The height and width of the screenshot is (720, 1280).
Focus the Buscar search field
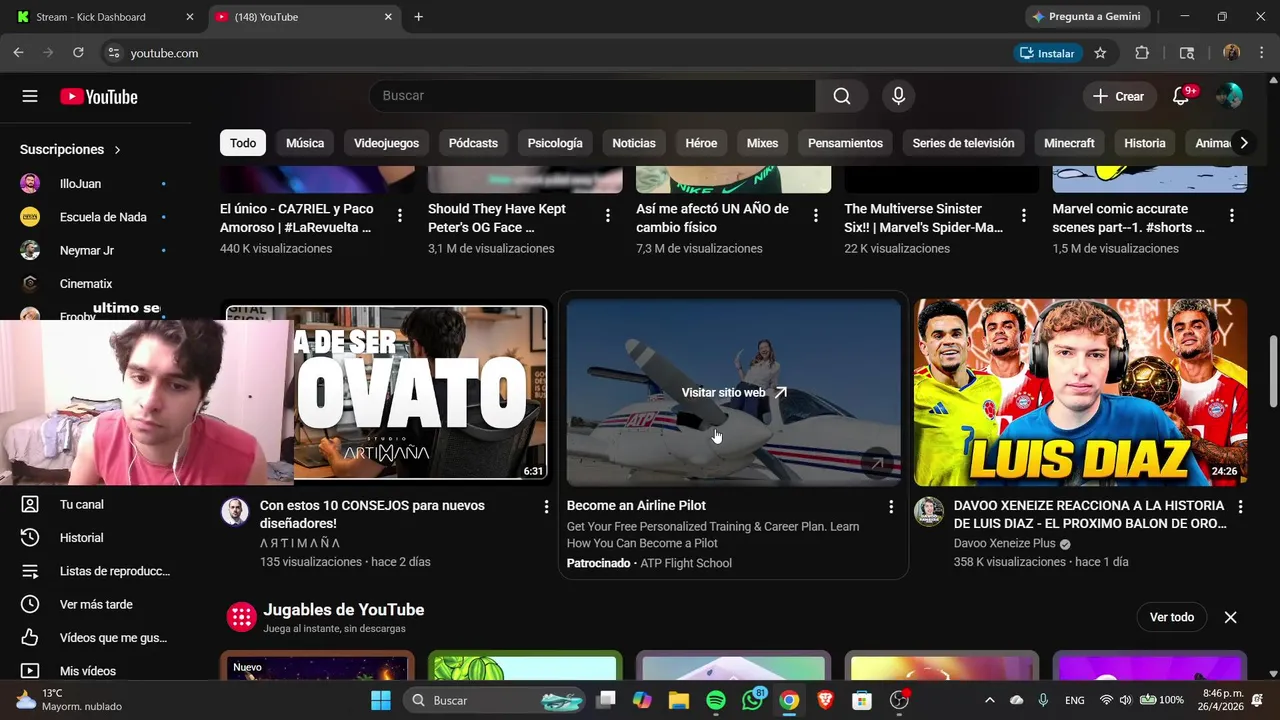593,96
